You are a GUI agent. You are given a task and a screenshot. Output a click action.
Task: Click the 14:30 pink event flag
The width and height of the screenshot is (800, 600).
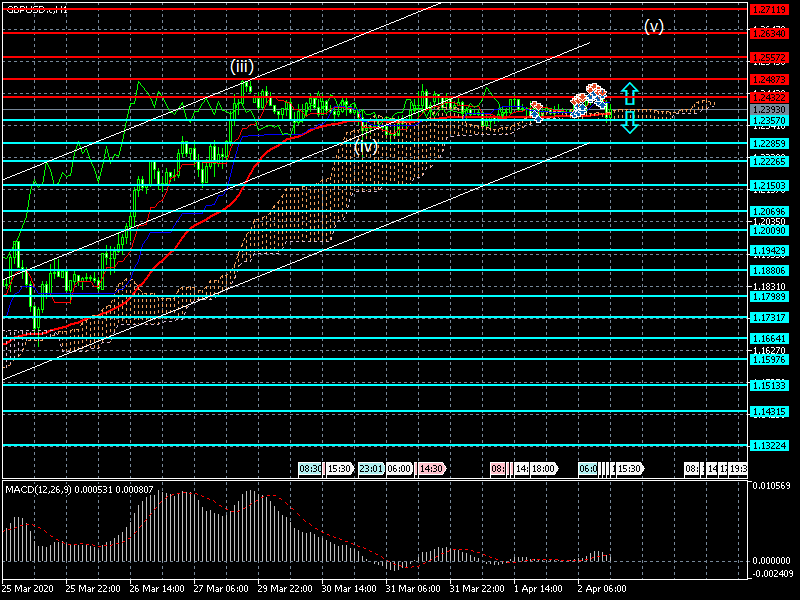point(431,468)
